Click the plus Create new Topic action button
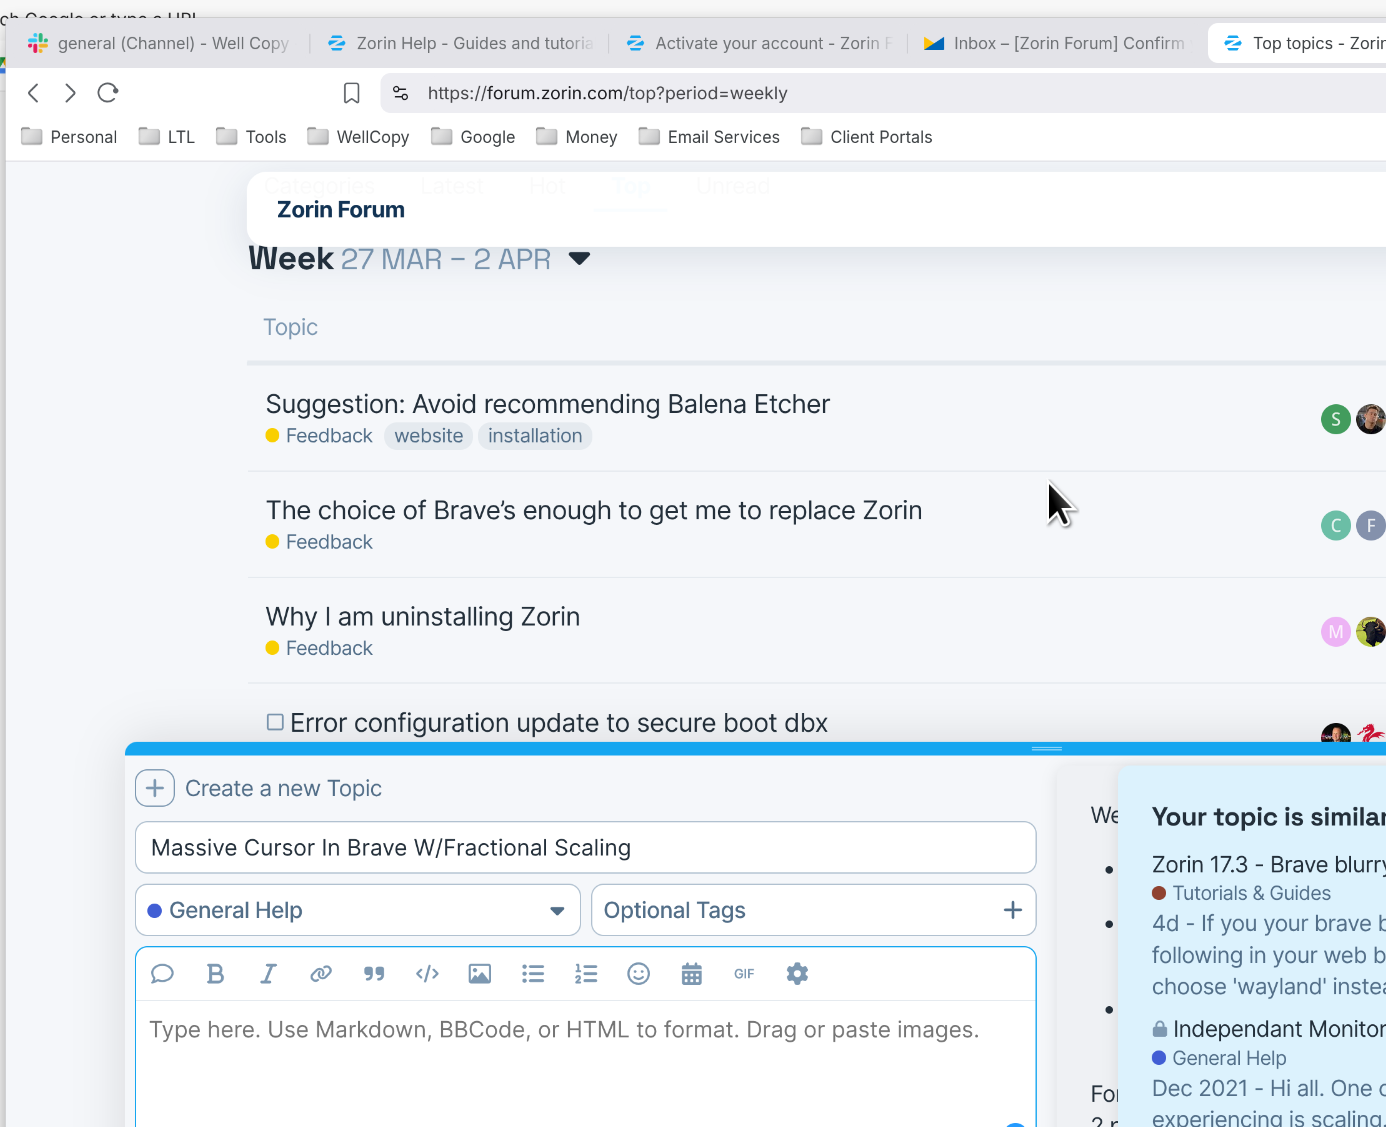The height and width of the screenshot is (1127, 1386). coord(155,788)
